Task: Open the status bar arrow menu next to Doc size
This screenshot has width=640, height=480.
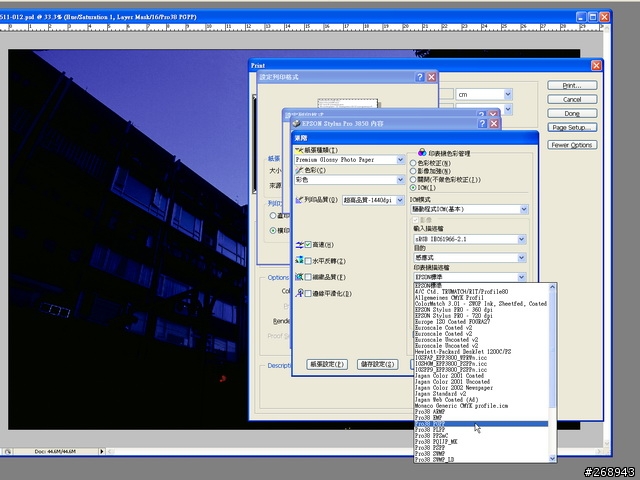Action: 102,451
